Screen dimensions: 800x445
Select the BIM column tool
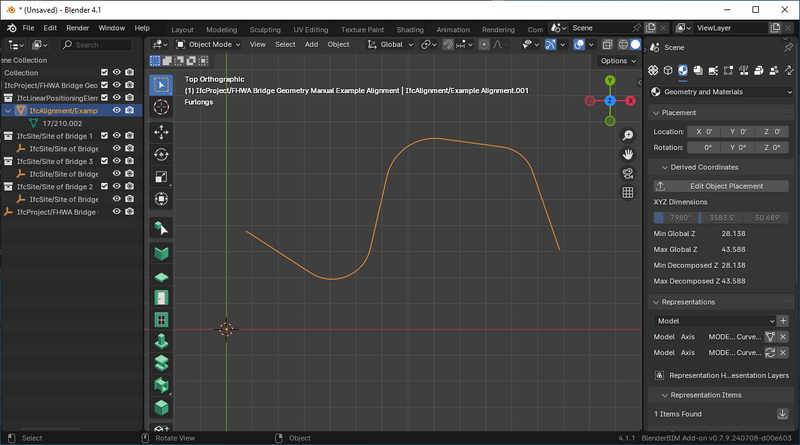tap(161, 341)
